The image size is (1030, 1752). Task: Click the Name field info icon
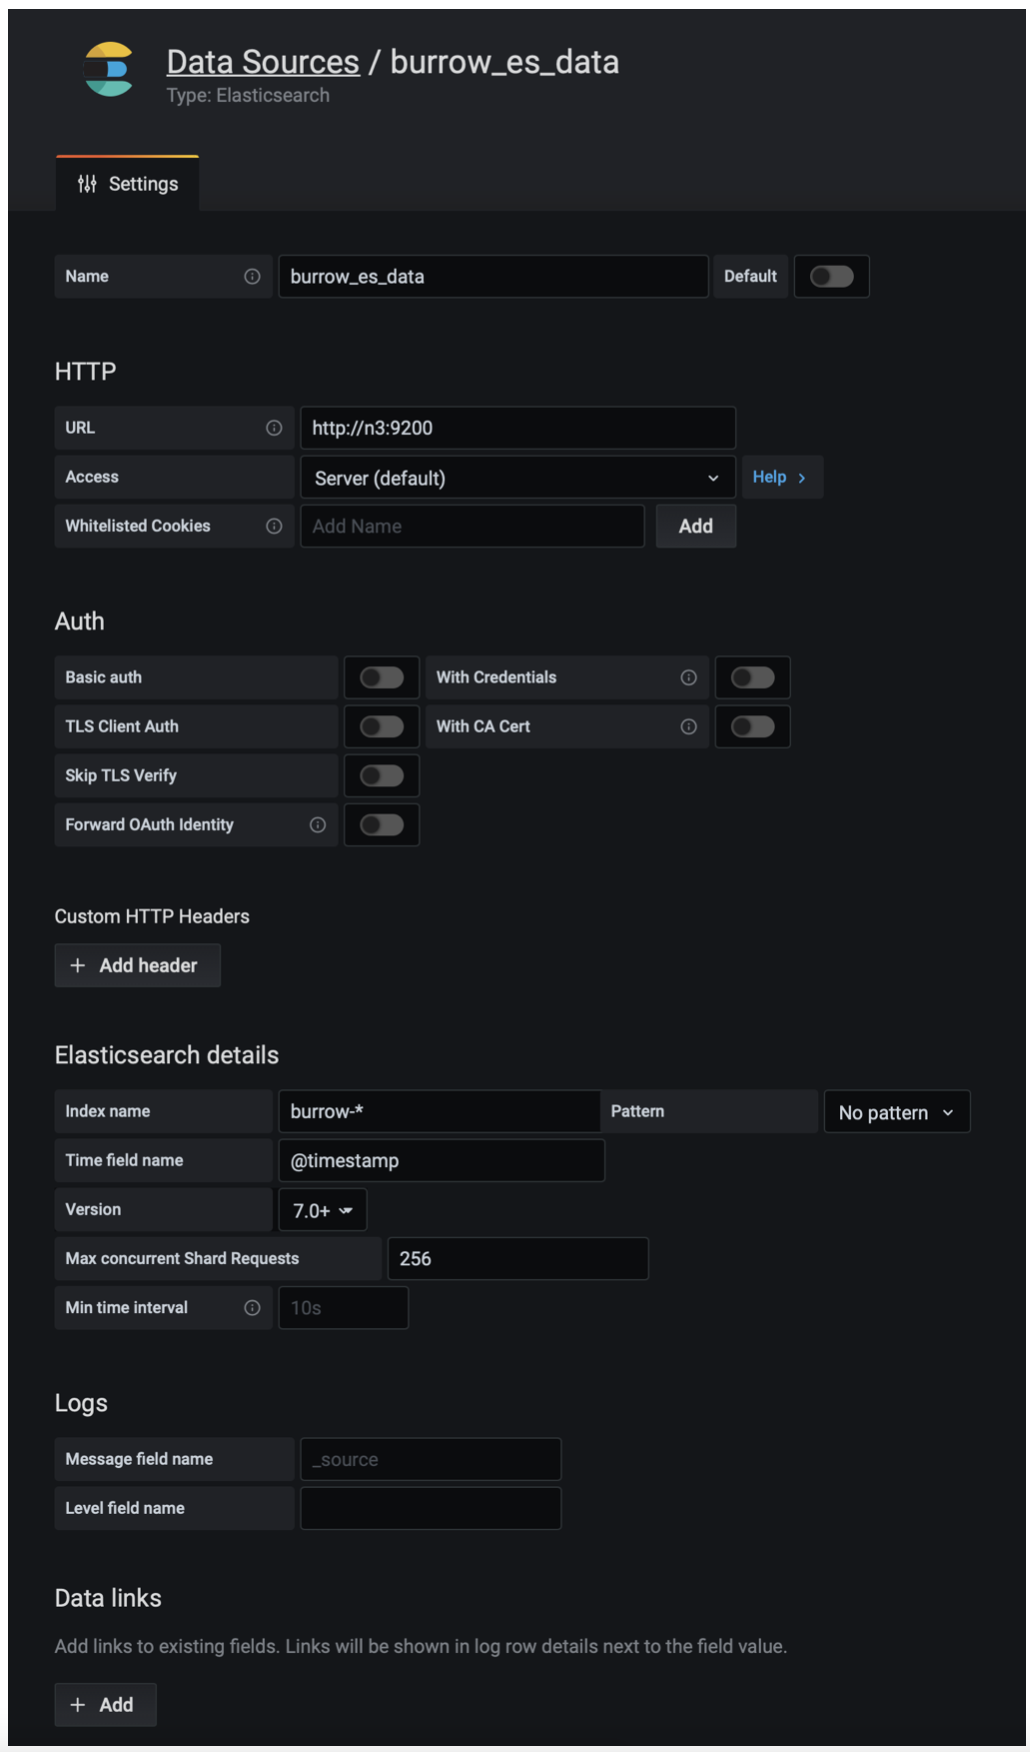click(252, 276)
